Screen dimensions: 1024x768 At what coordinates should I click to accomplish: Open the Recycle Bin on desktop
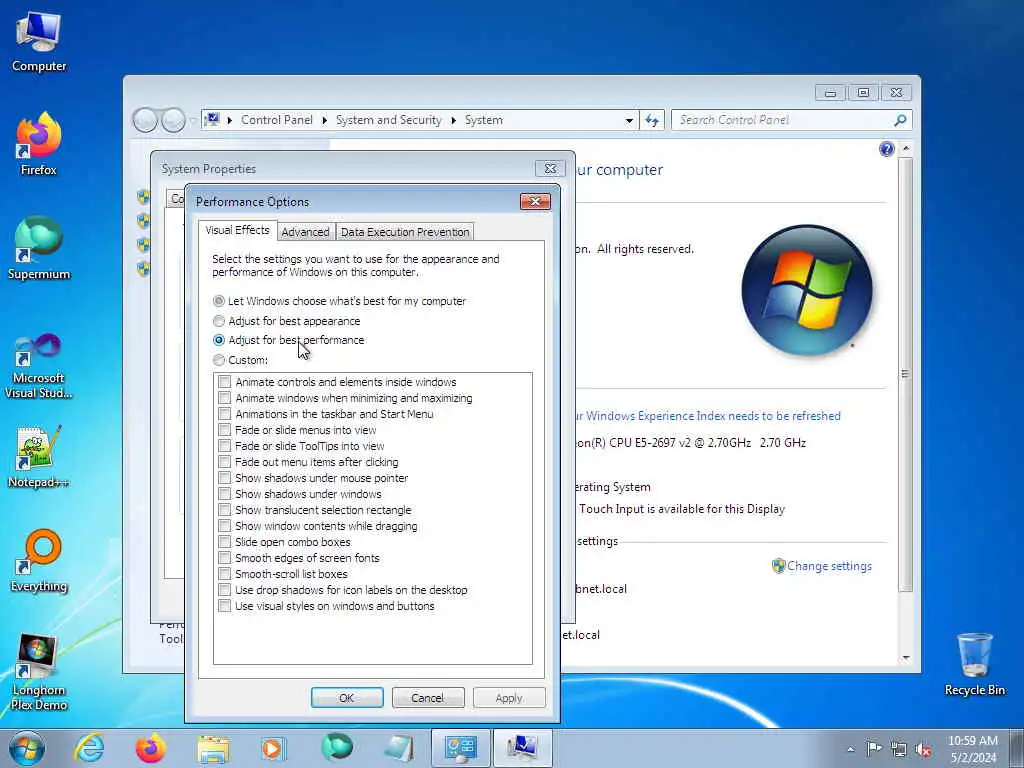tap(974, 664)
